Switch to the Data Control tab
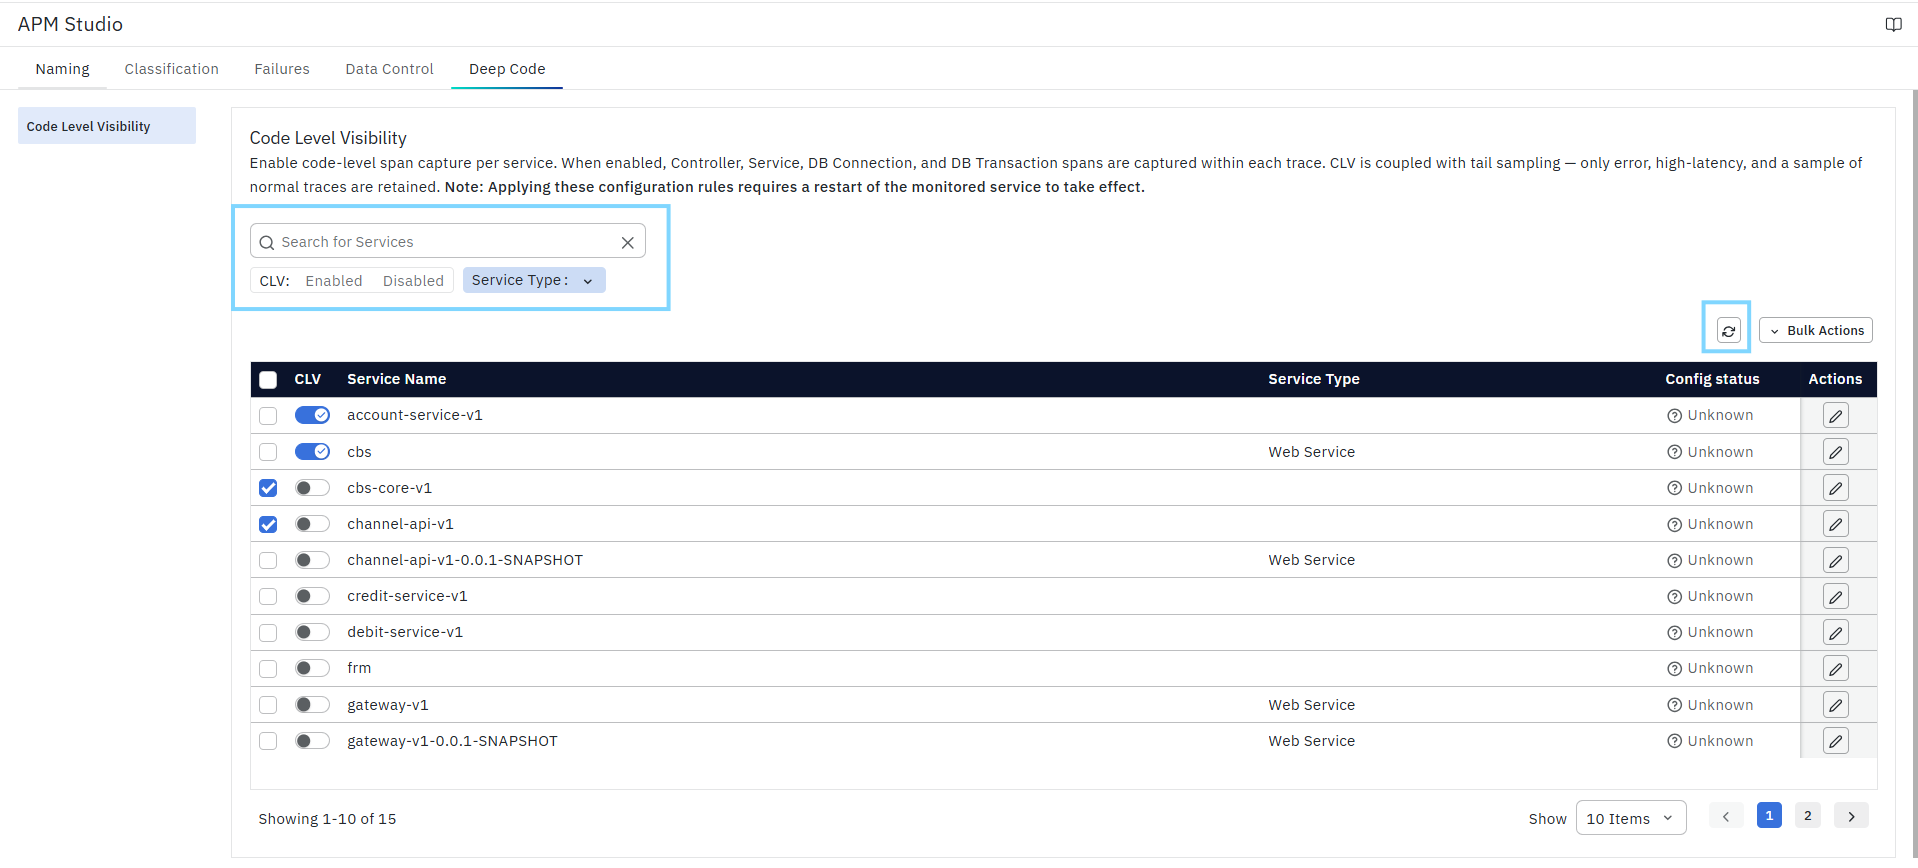This screenshot has width=1918, height=868. coord(389,69)
